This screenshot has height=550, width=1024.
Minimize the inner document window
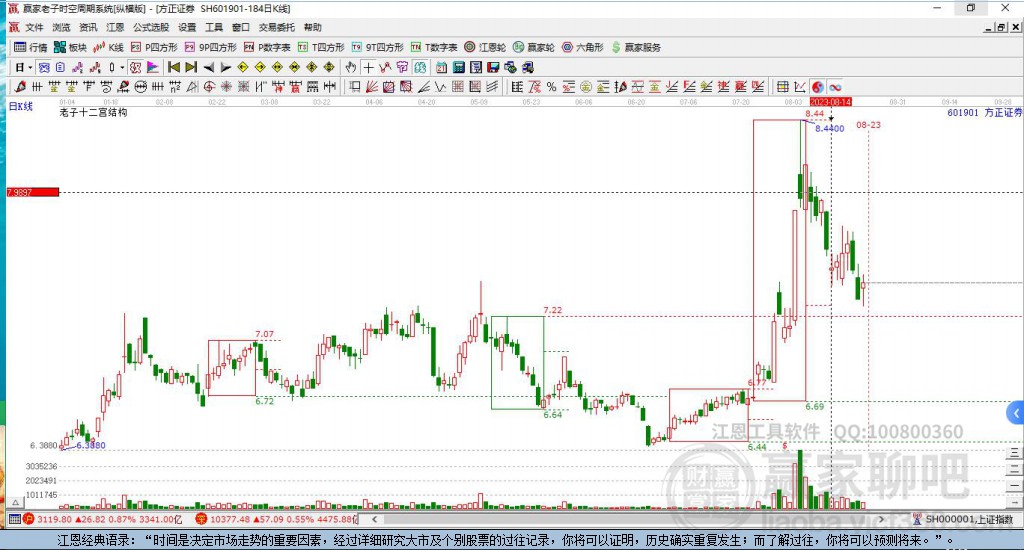pyautogui.click(x=989, y=27)
